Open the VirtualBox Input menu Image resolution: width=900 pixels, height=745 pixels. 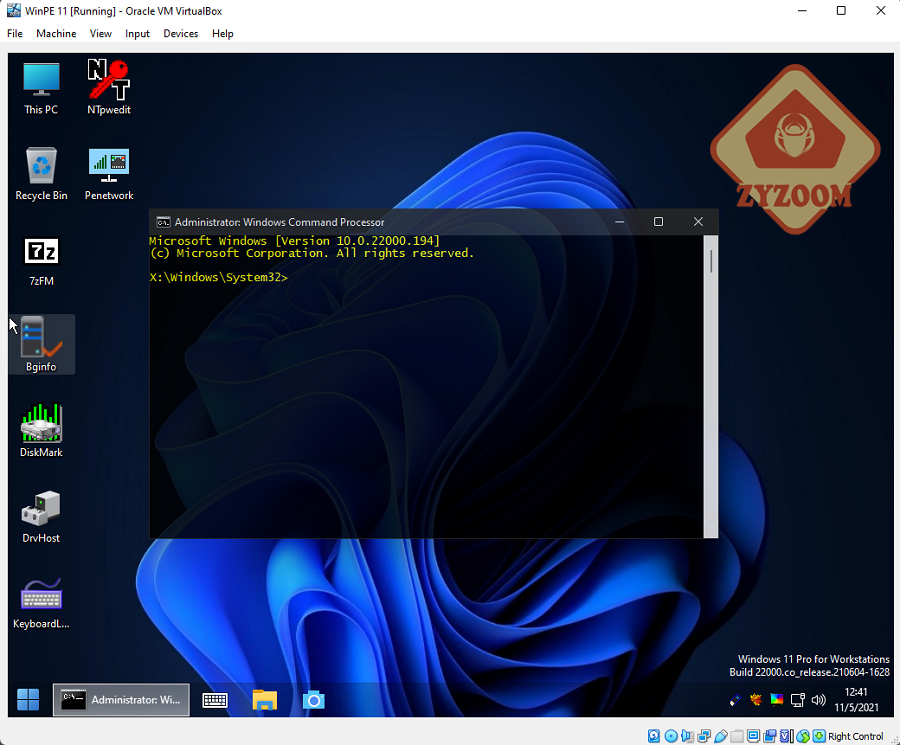pyautogui.click(x=137, y=33)
